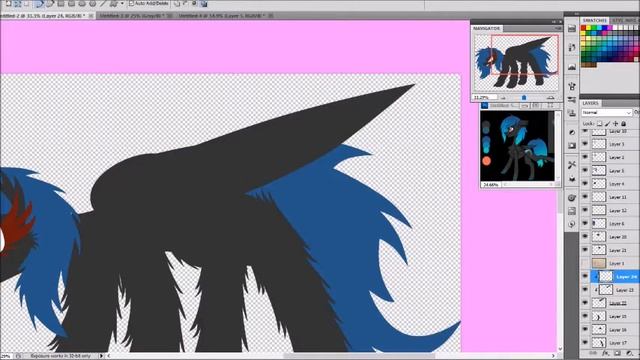Zoom out using Navigator small mountain icon
This screenshot has height=360, width=640.
click(x=503, y=98)
